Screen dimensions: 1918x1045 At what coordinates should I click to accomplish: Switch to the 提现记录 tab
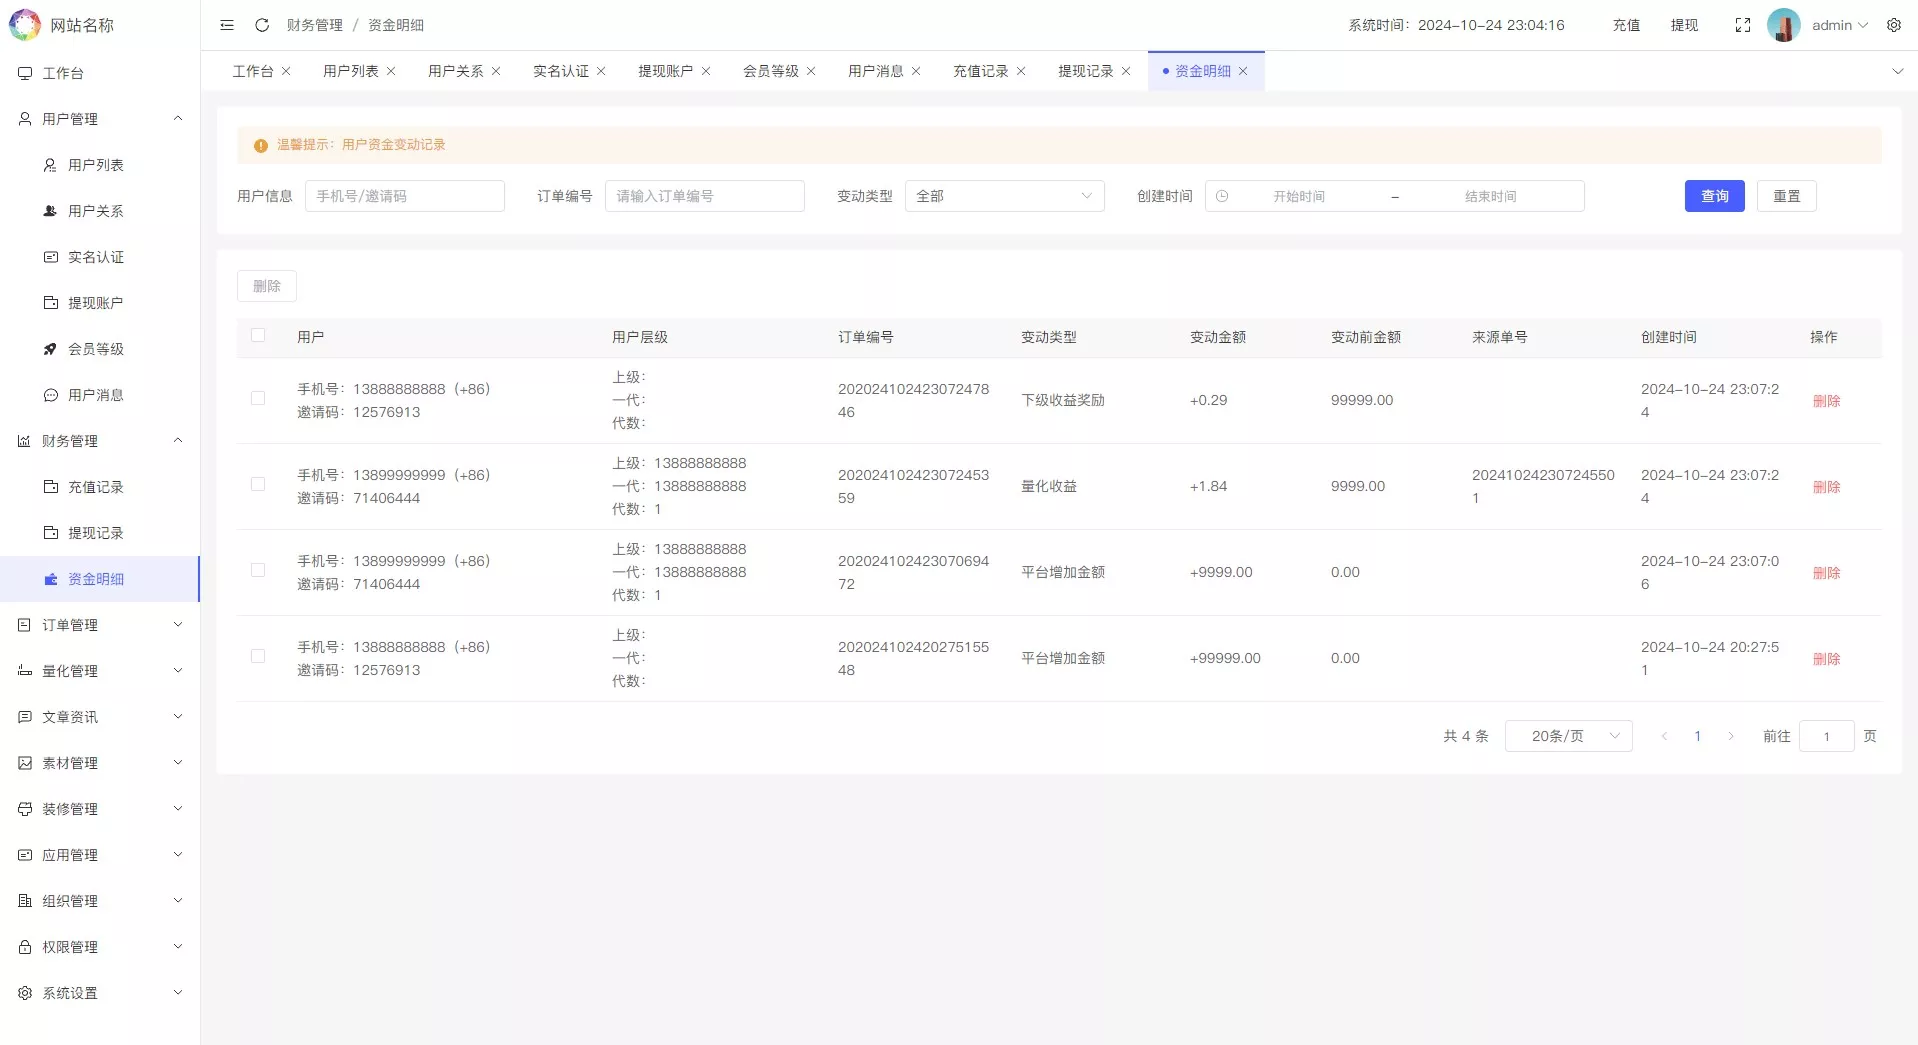pos(1085,71)
